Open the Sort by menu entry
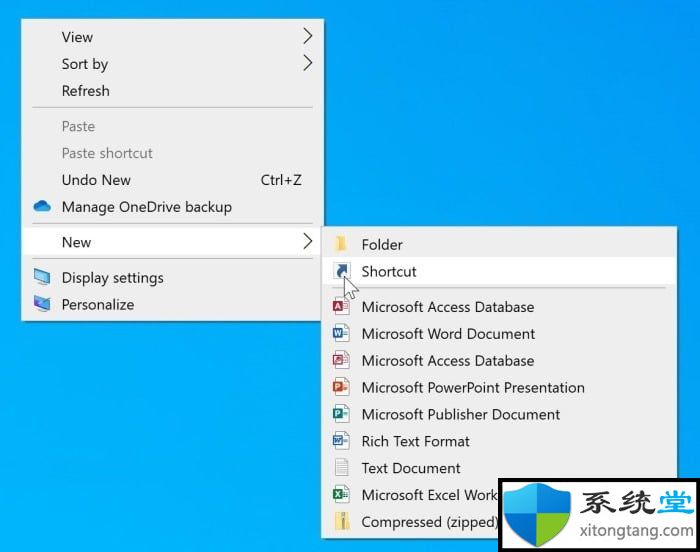700x552 pixels. [172, 63]
